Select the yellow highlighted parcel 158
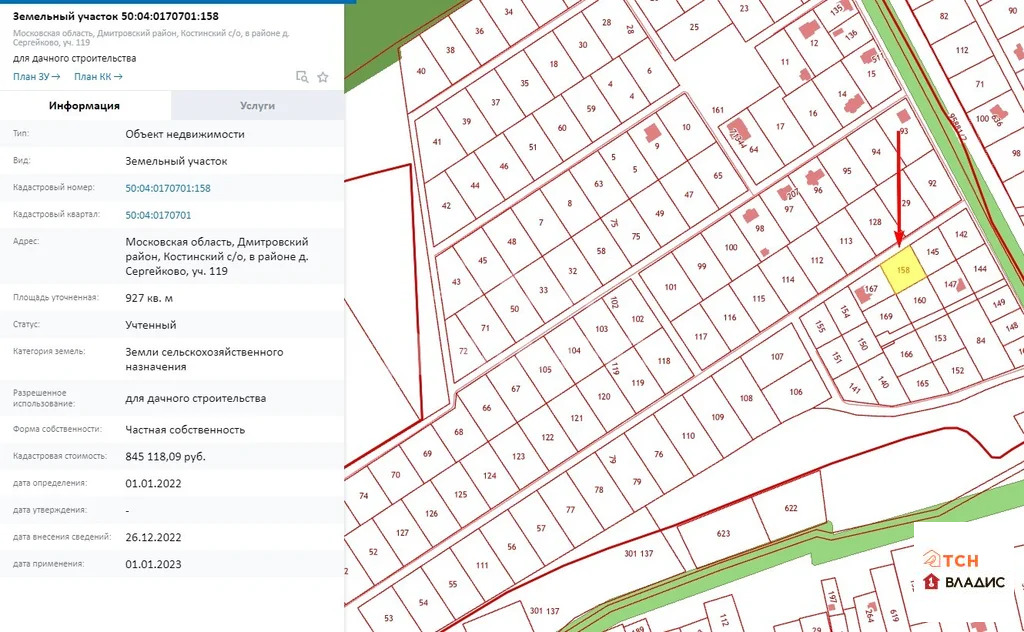Image resolution: width=1024 pixels, height=632 pixels. (902, 271)
